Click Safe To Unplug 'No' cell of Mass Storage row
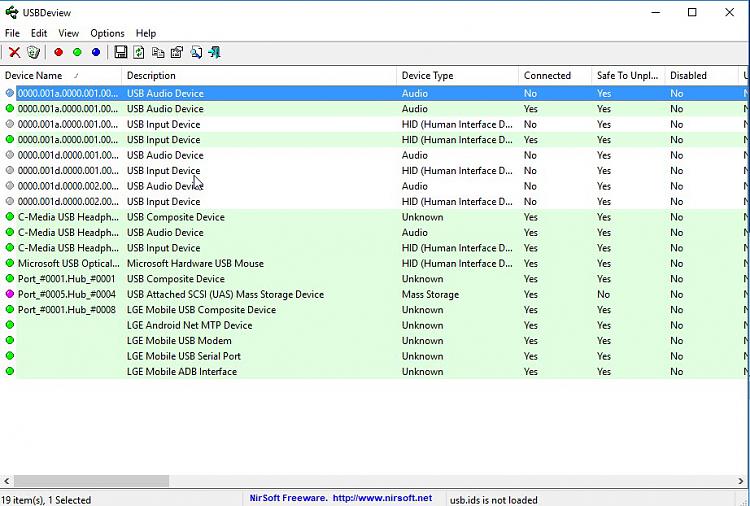This screenshot has width=750, height=506. pyautogui.click(x=603, y=294)
